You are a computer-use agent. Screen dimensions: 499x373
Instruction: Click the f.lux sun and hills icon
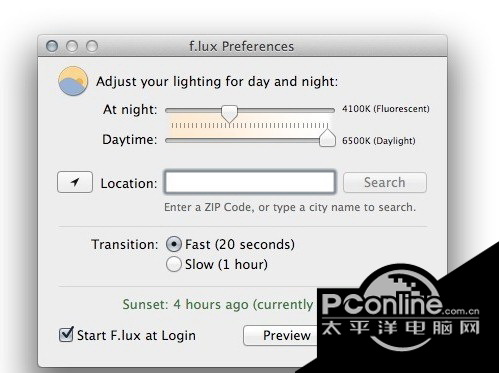[73, 81]
